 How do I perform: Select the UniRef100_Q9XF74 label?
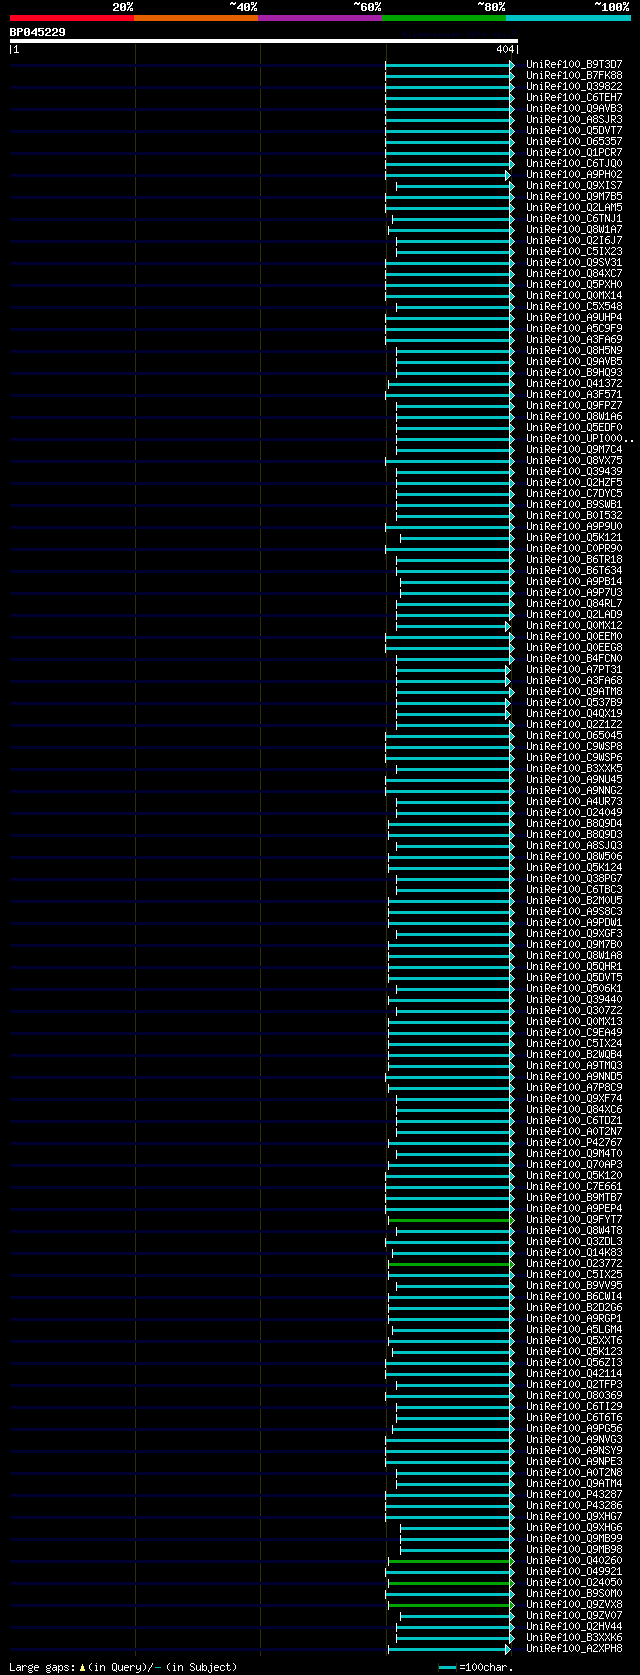point(574,1098)
